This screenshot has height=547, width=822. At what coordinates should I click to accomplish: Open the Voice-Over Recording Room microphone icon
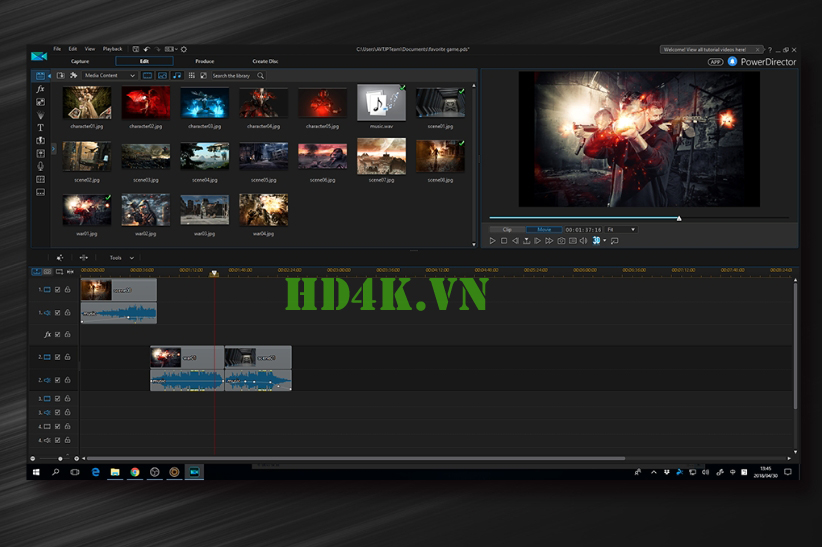tap(40, 166)
